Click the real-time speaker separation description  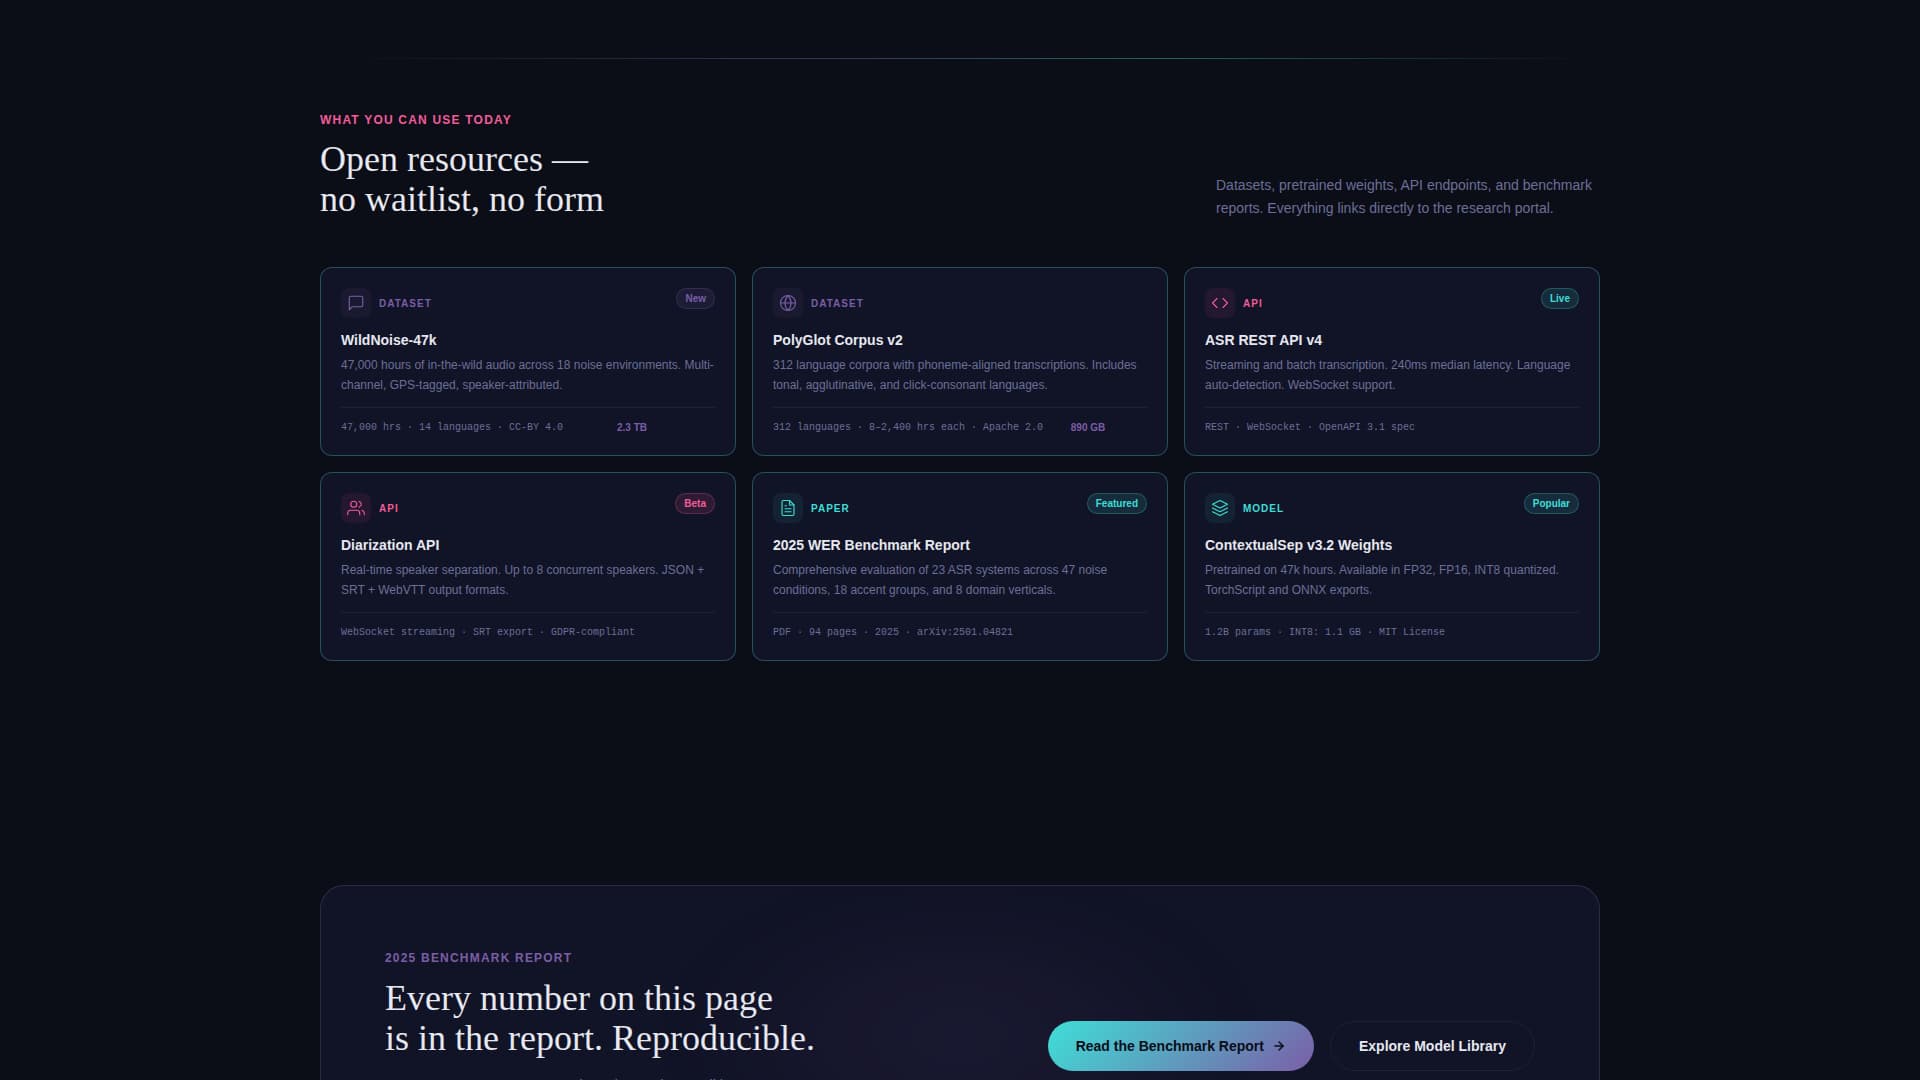(x=522, y=580)
